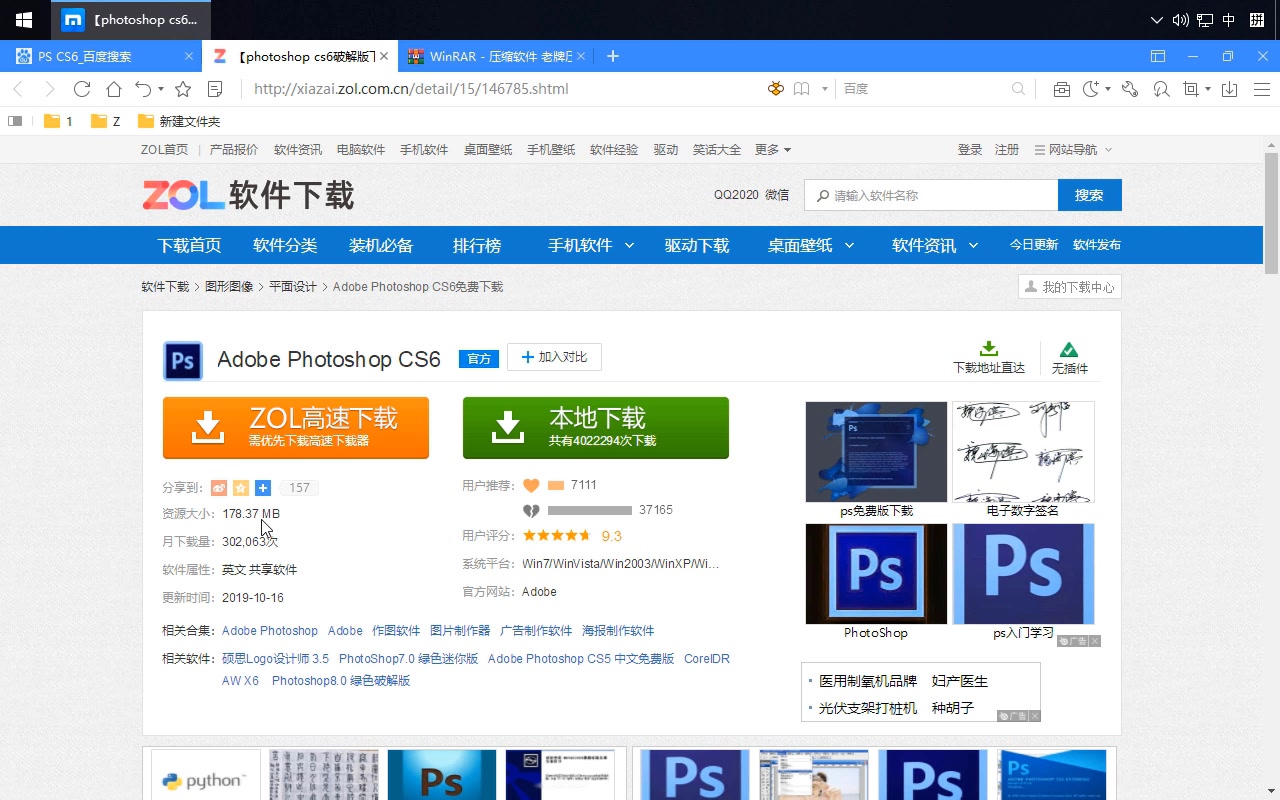Open the wrench tools icon
The height and width of the screenshot is (800, 1280).
click(x=1130, y=89)
